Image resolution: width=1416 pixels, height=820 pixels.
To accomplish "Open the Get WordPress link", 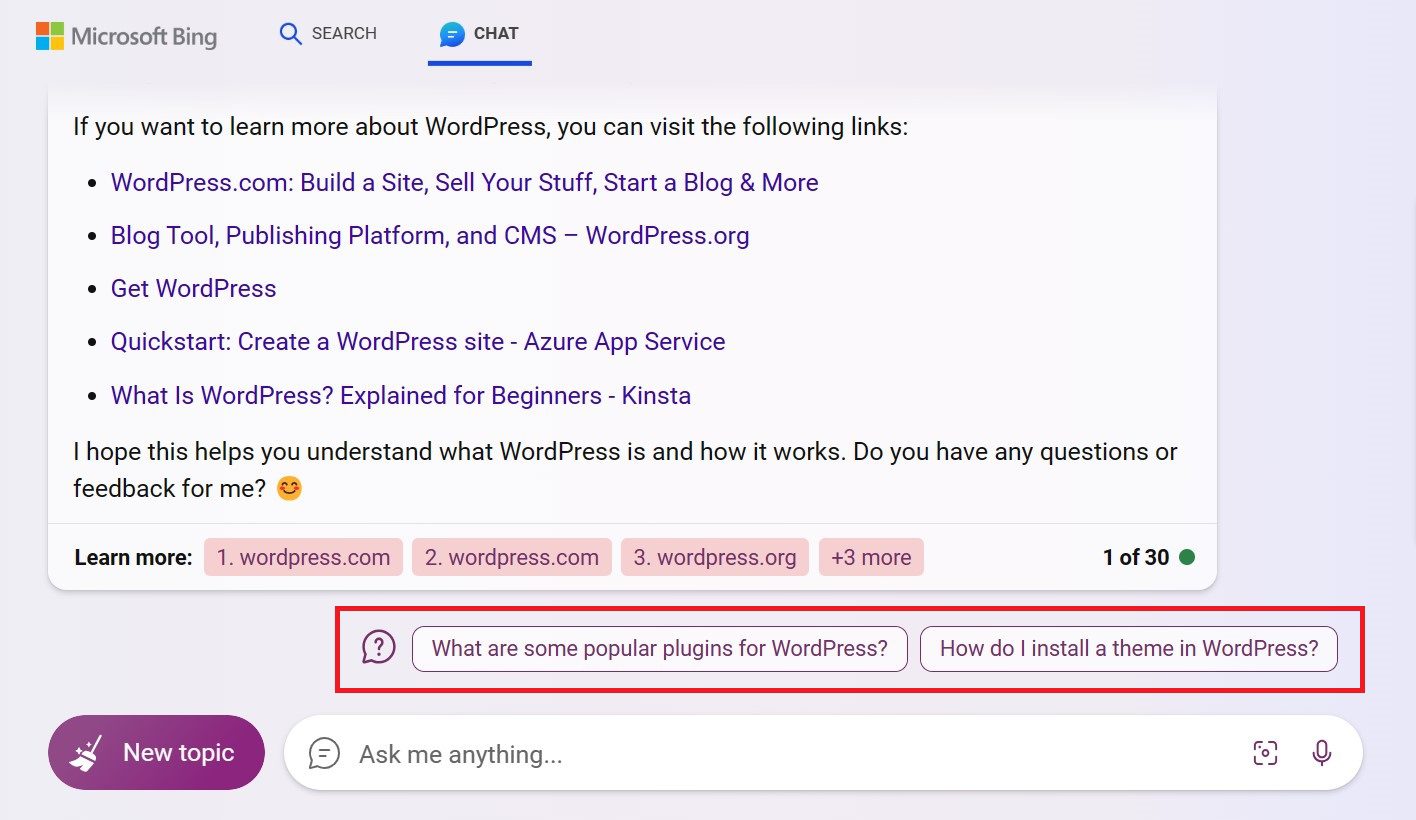I will (193, 288).
